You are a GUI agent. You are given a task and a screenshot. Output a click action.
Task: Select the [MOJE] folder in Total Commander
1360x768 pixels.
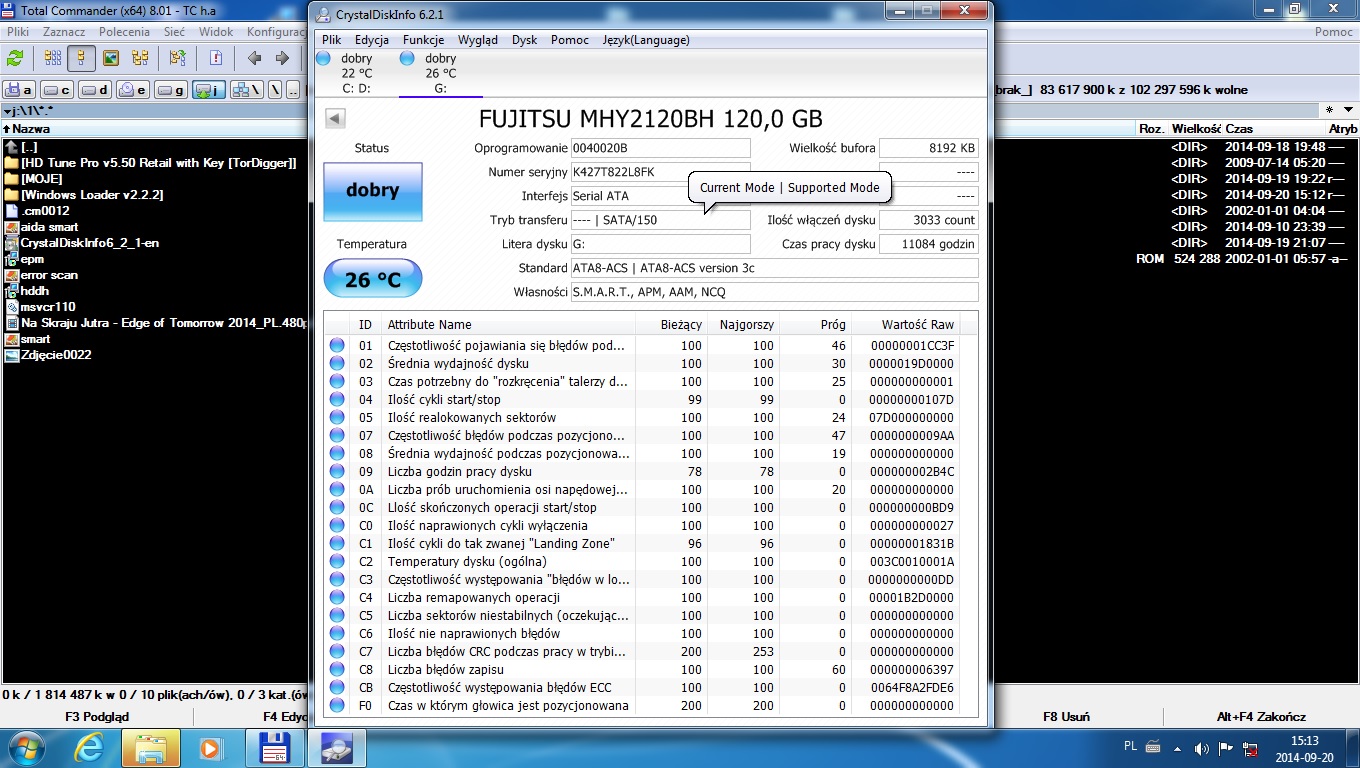[42, 179]
